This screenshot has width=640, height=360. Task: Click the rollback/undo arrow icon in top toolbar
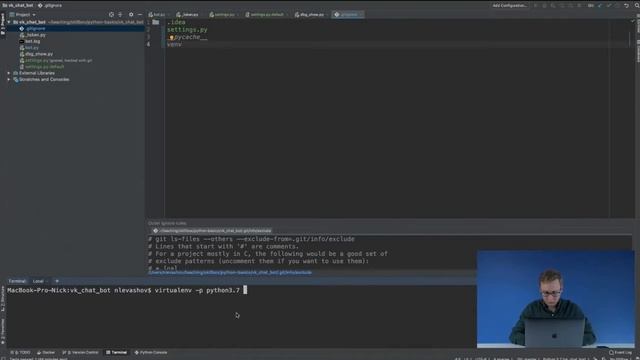tap(627, 6)
